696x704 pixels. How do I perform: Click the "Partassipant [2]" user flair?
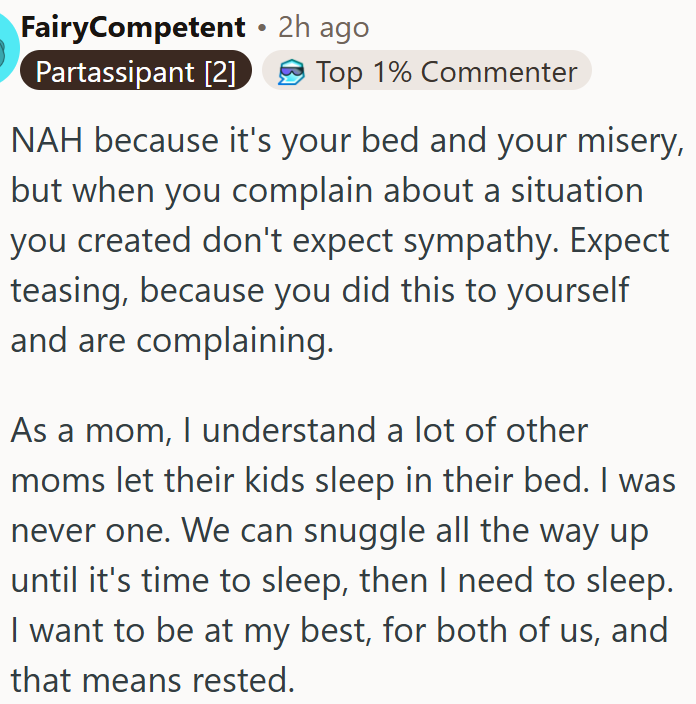[128, 72]
